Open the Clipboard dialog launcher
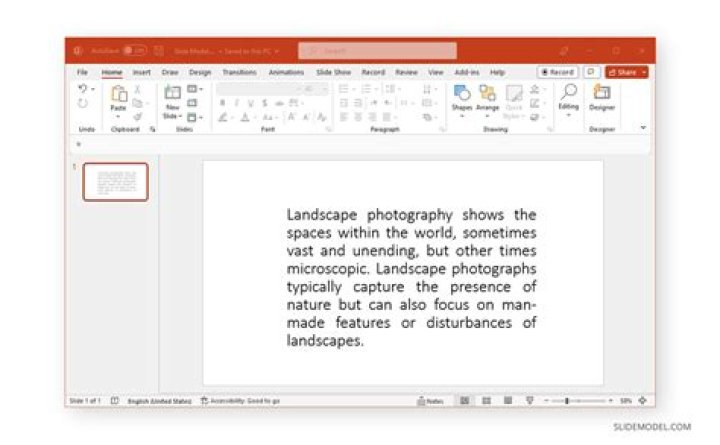 pos(152,130)
